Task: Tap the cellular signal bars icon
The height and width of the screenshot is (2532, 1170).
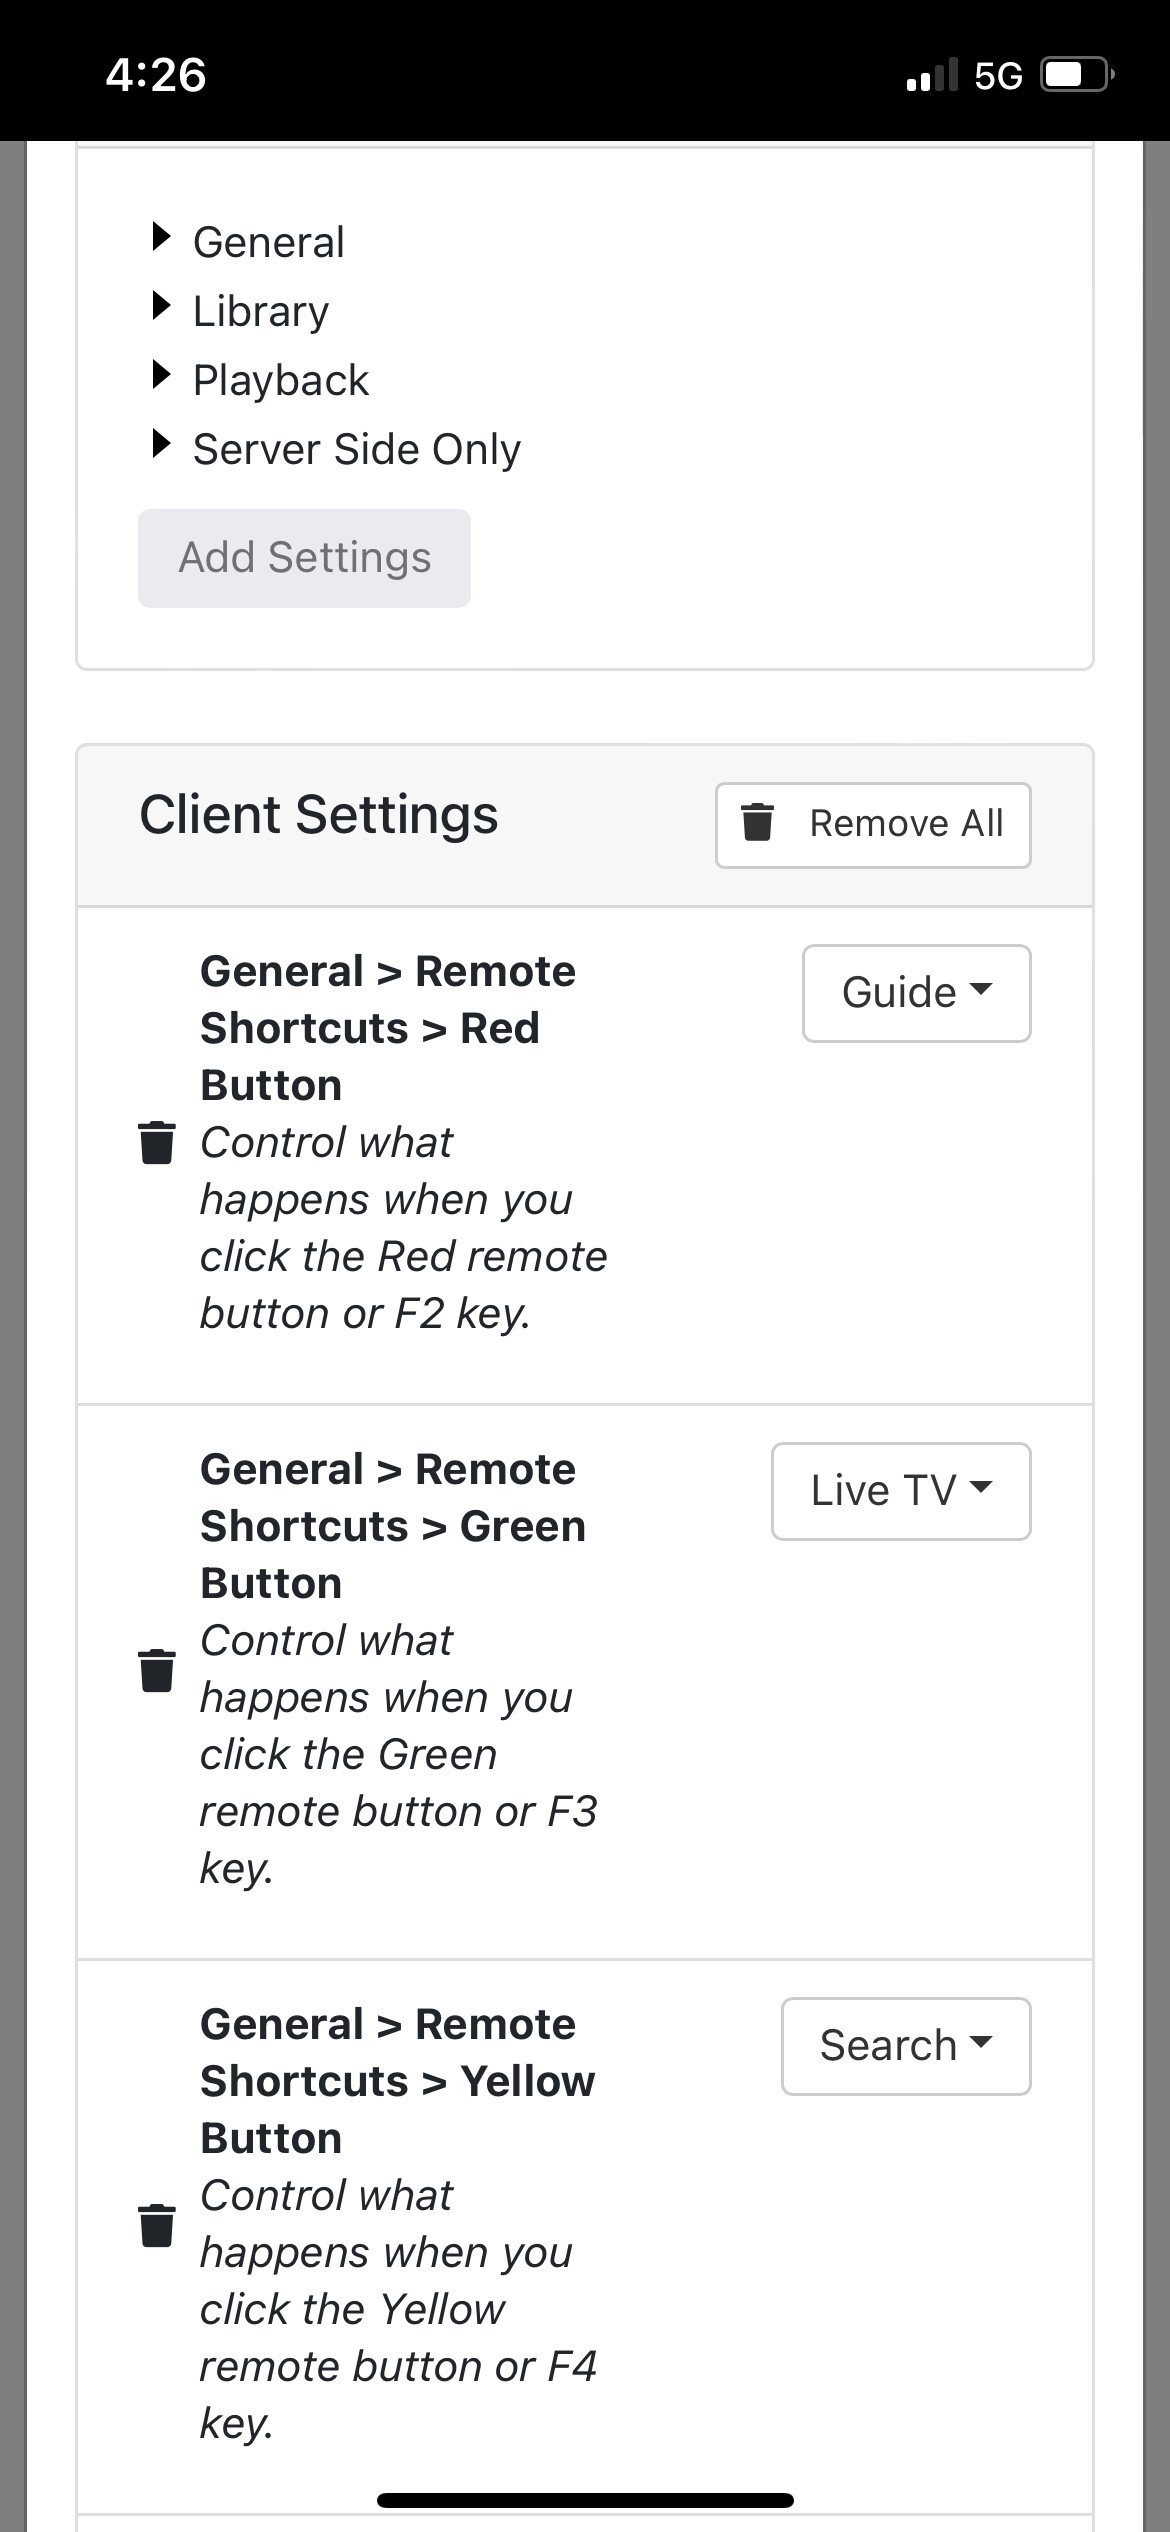Action: [x=931, y=75]
